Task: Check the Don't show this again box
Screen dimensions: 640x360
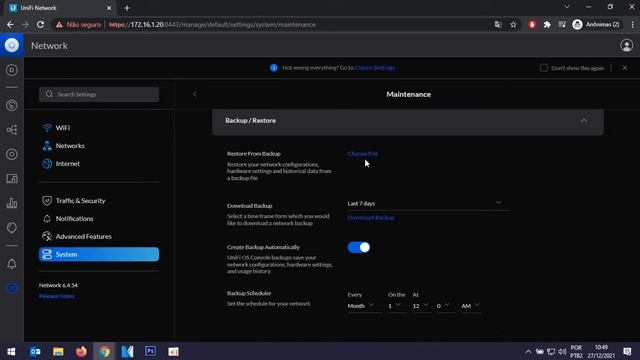Action: pyautogui.click(x=544, y=68)
